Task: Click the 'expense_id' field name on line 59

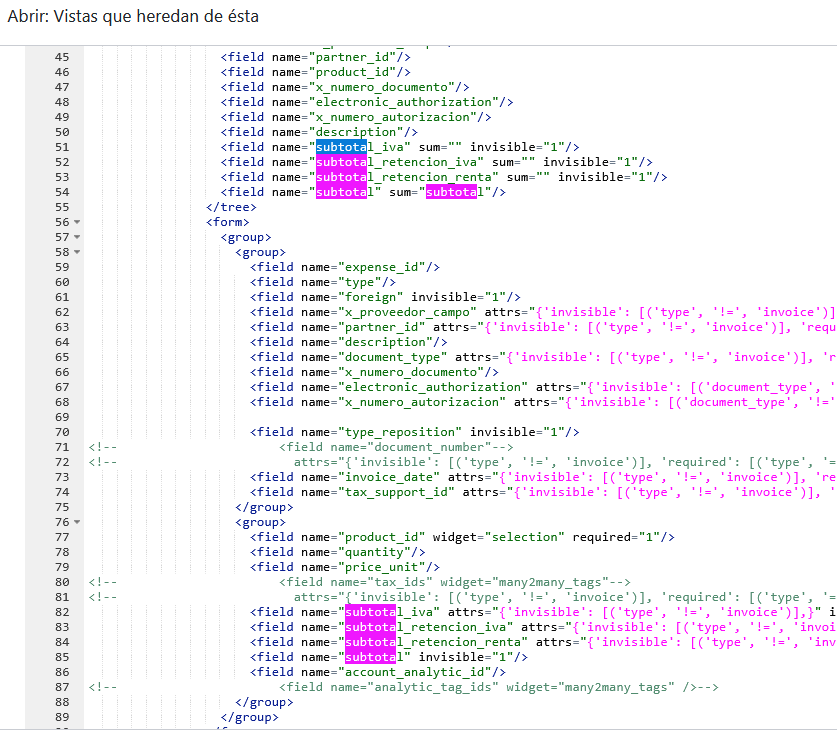Action: (384, 267)
